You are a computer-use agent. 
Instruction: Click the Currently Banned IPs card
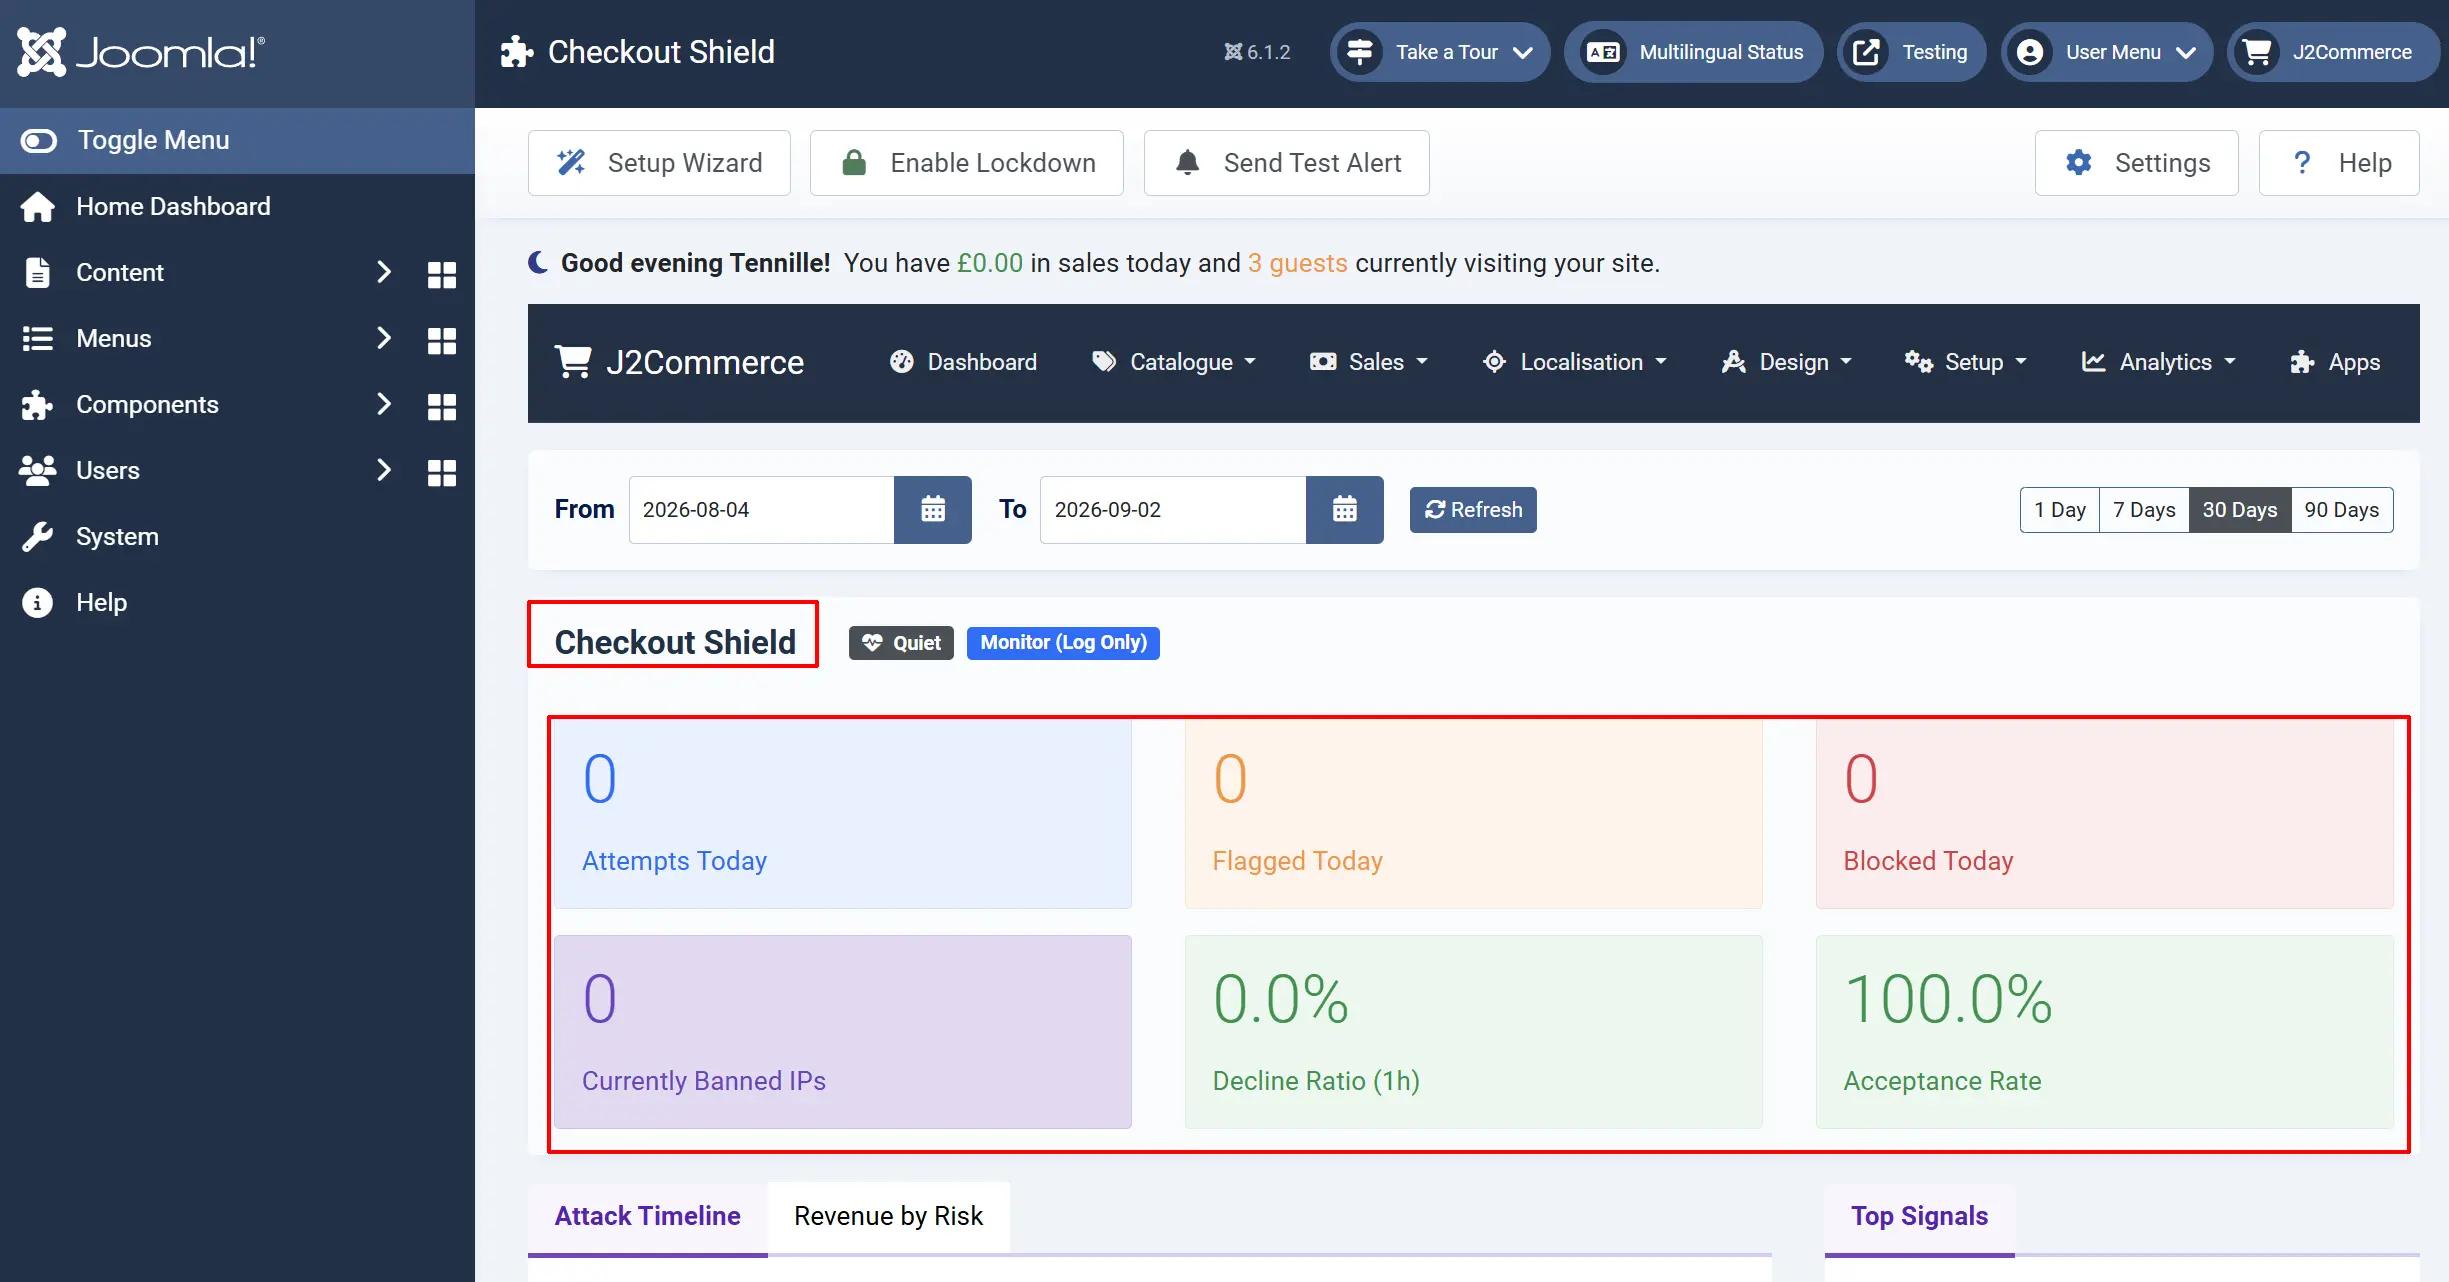pyautogui.click(x=843, y=1032)
